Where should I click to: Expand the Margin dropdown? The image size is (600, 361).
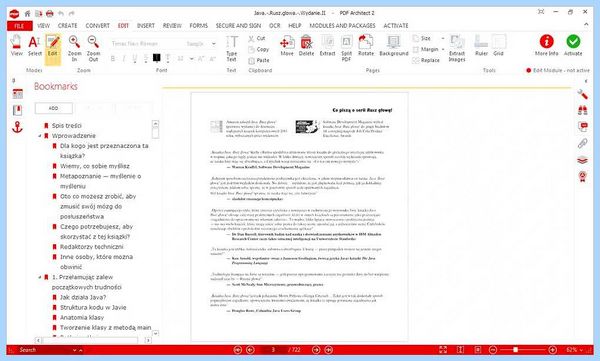click(443, 49)
